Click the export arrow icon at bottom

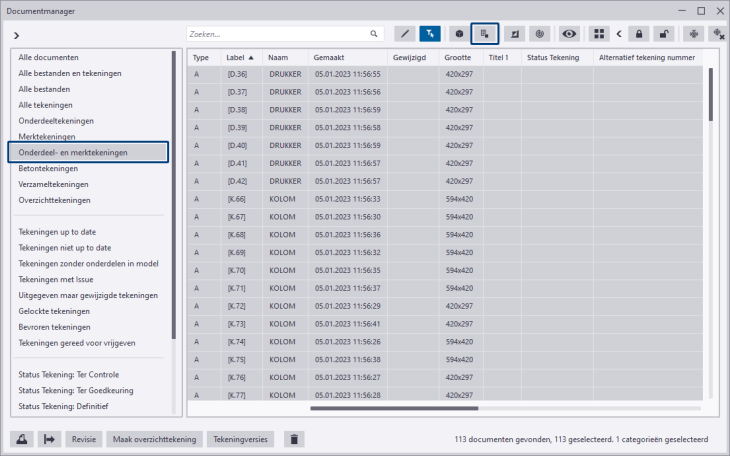click(50, 439)
